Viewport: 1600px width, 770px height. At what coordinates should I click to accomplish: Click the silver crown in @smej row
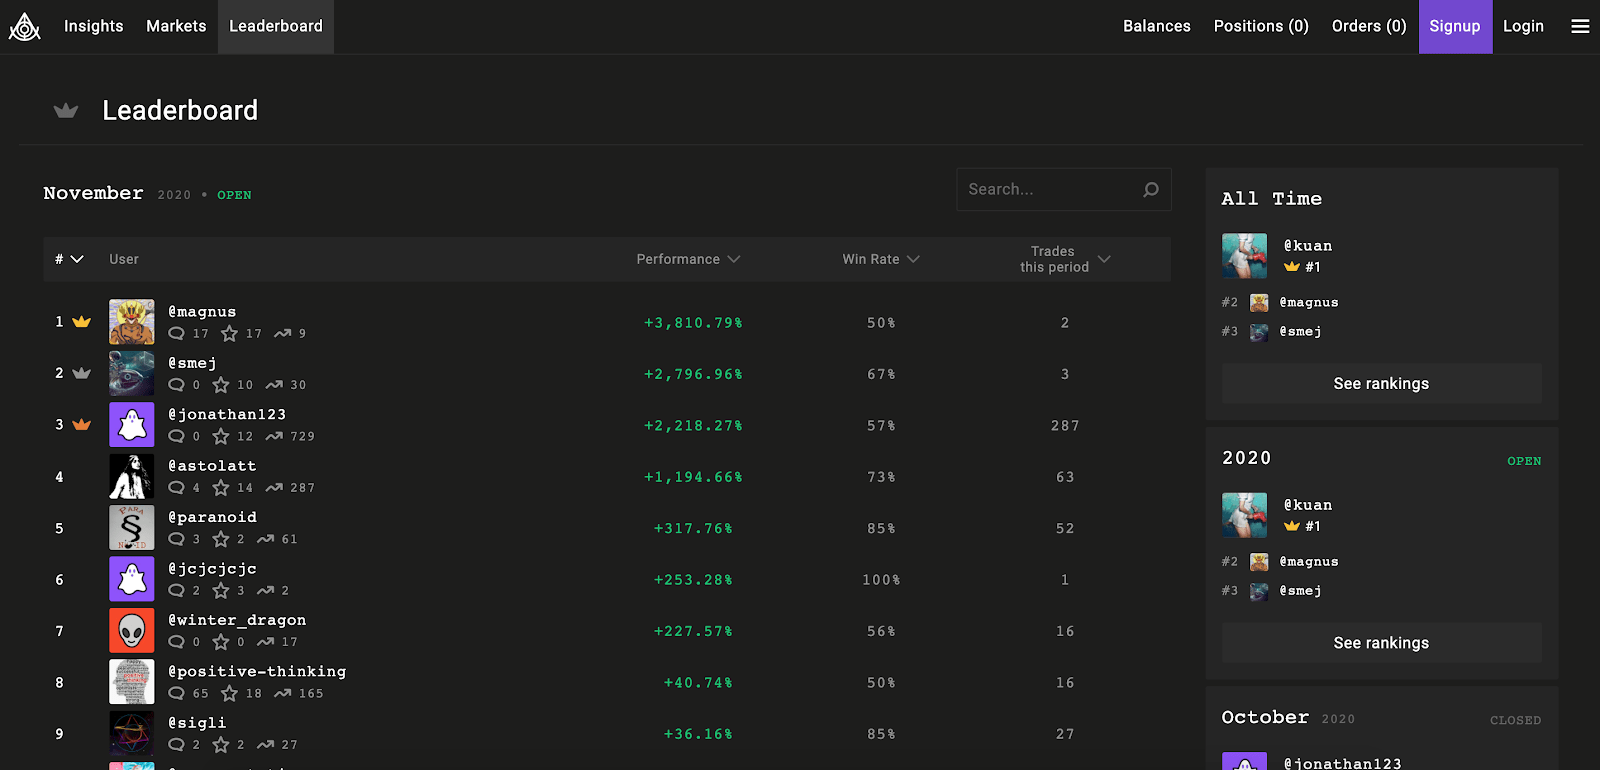click(82, 373)
